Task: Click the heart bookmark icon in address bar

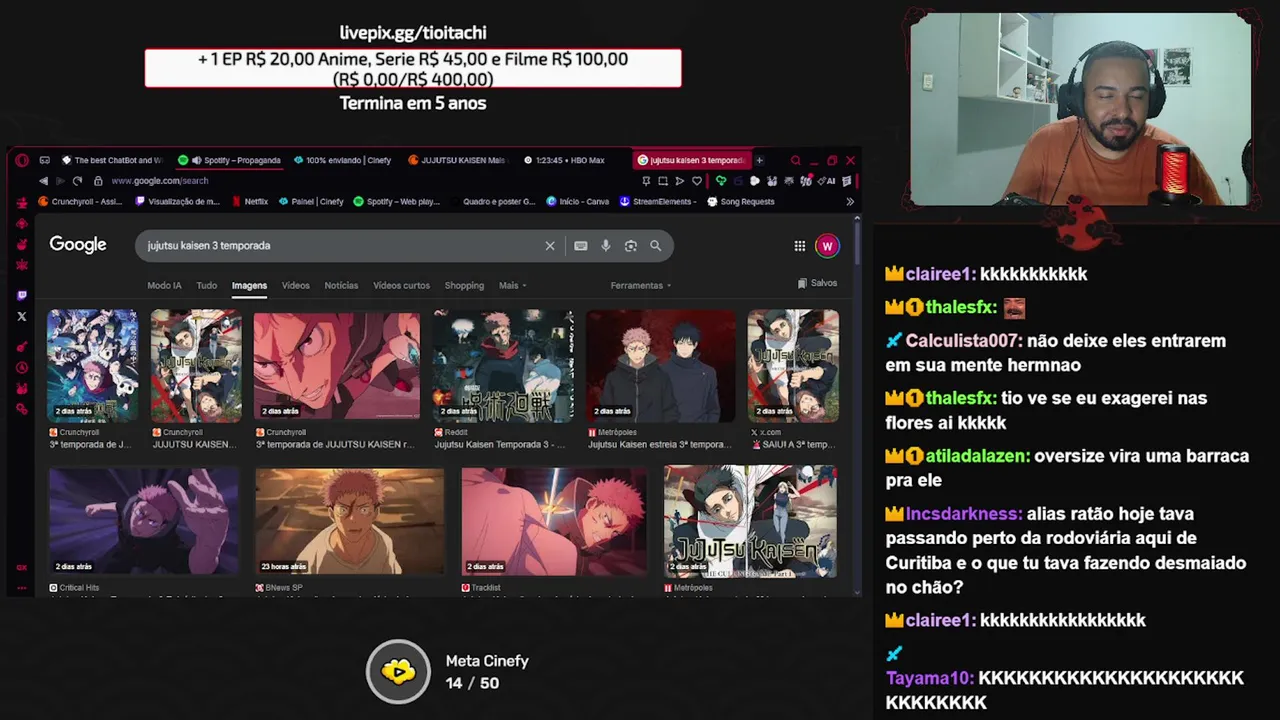Action: (x=697, y=181)
